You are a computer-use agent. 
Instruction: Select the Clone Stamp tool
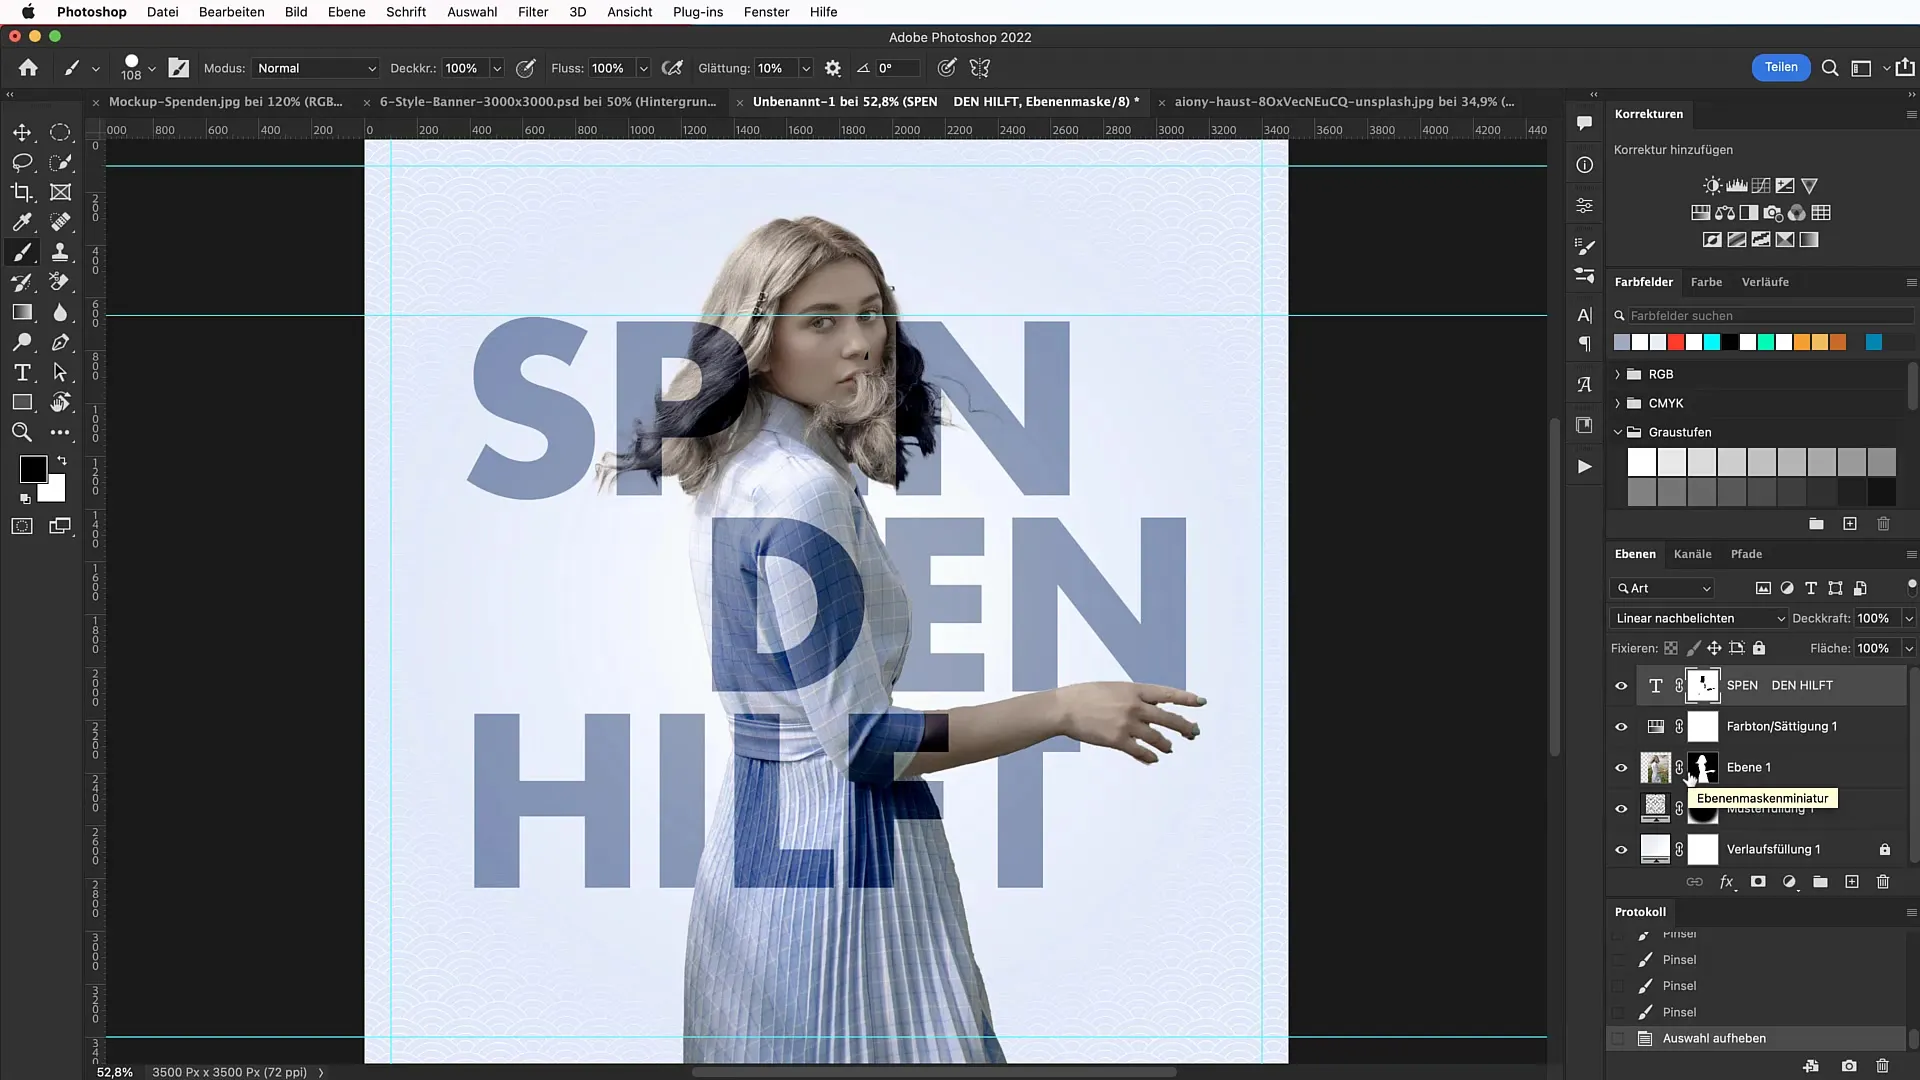tap(60, 252)
